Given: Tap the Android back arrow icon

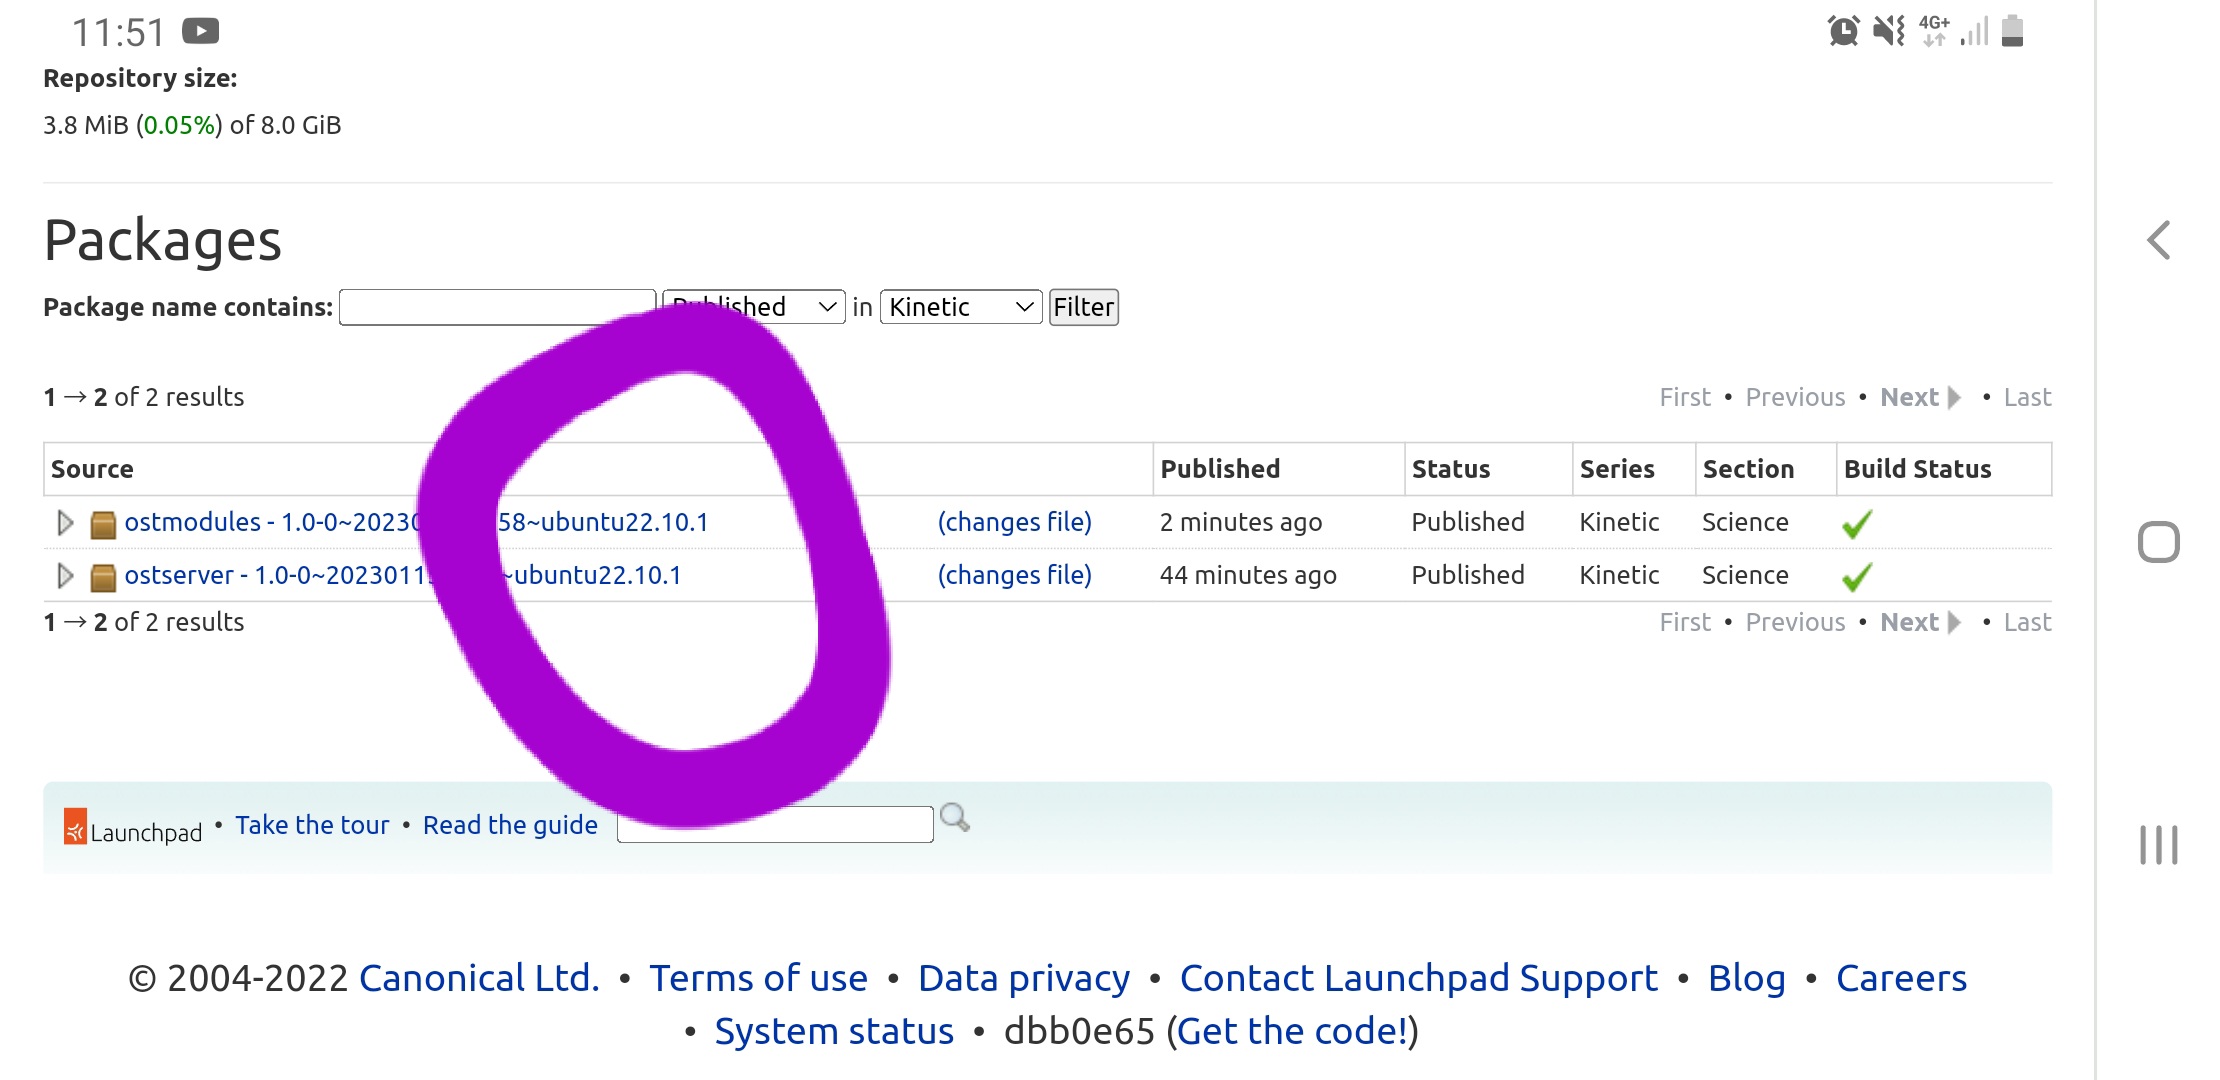Looking at the screenshot, I should (x=2159, y=240).
